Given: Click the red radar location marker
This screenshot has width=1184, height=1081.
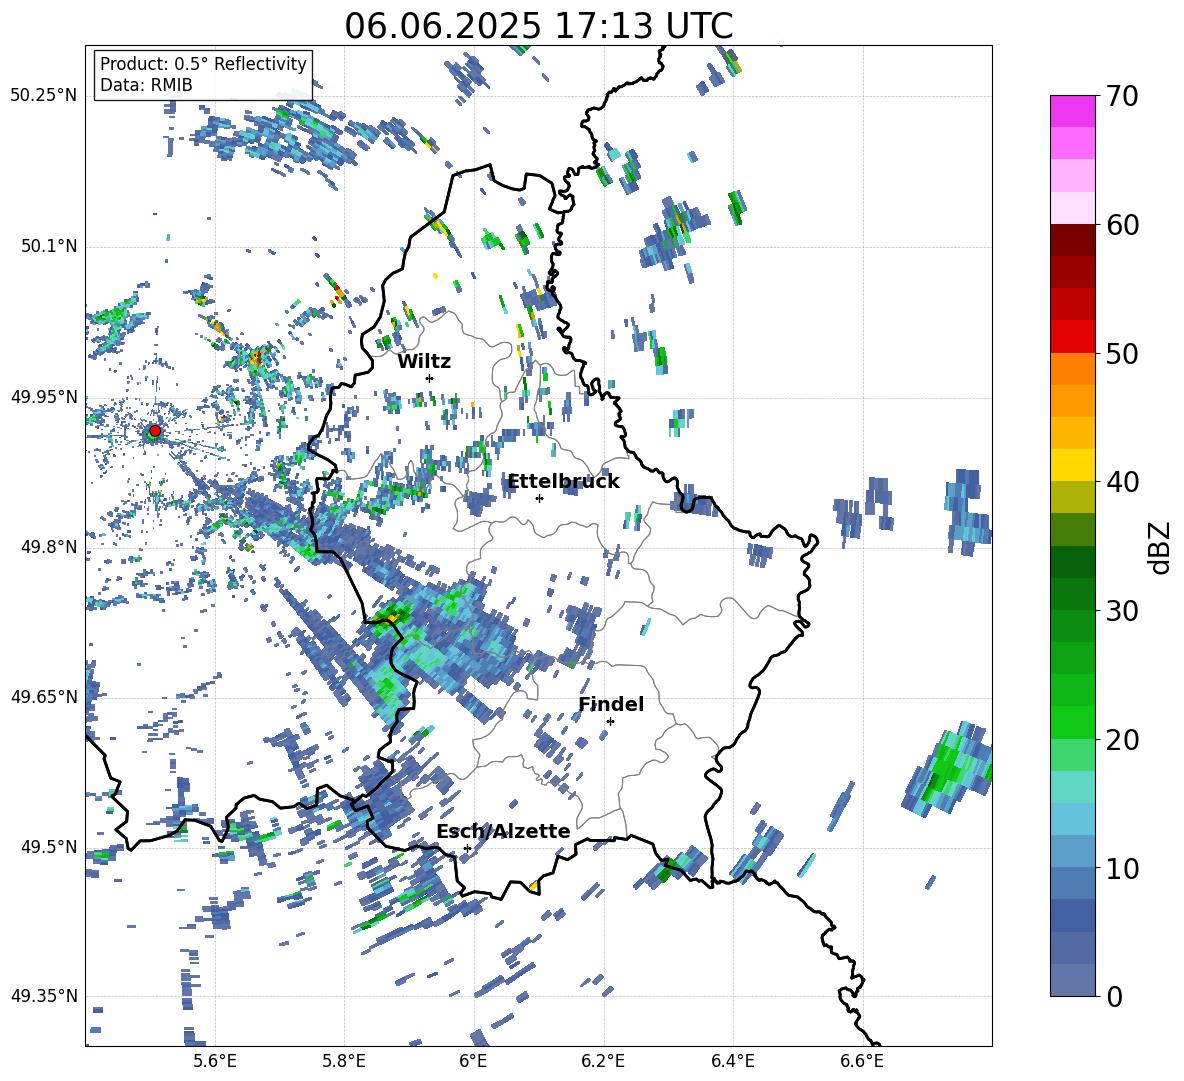Looking at the screenshot, I should point(155,430).
